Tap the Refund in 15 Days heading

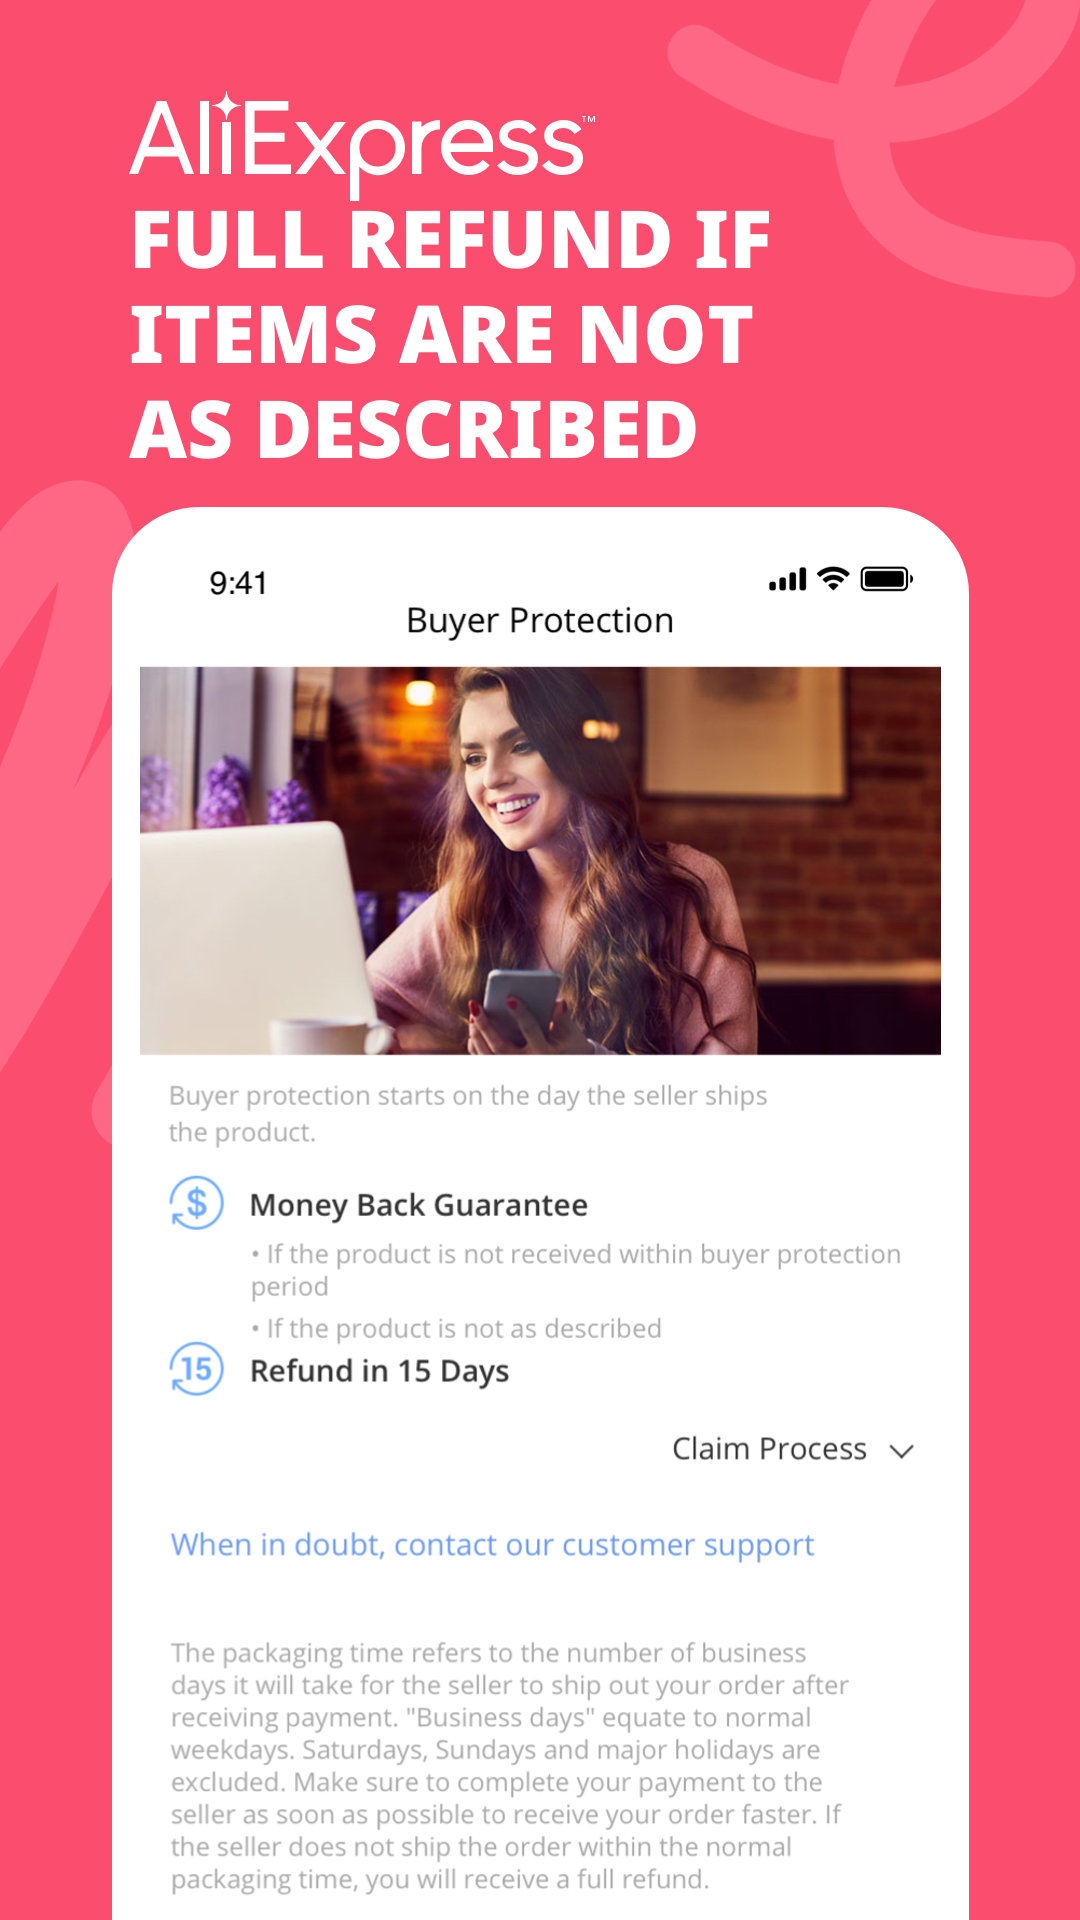379,1371
